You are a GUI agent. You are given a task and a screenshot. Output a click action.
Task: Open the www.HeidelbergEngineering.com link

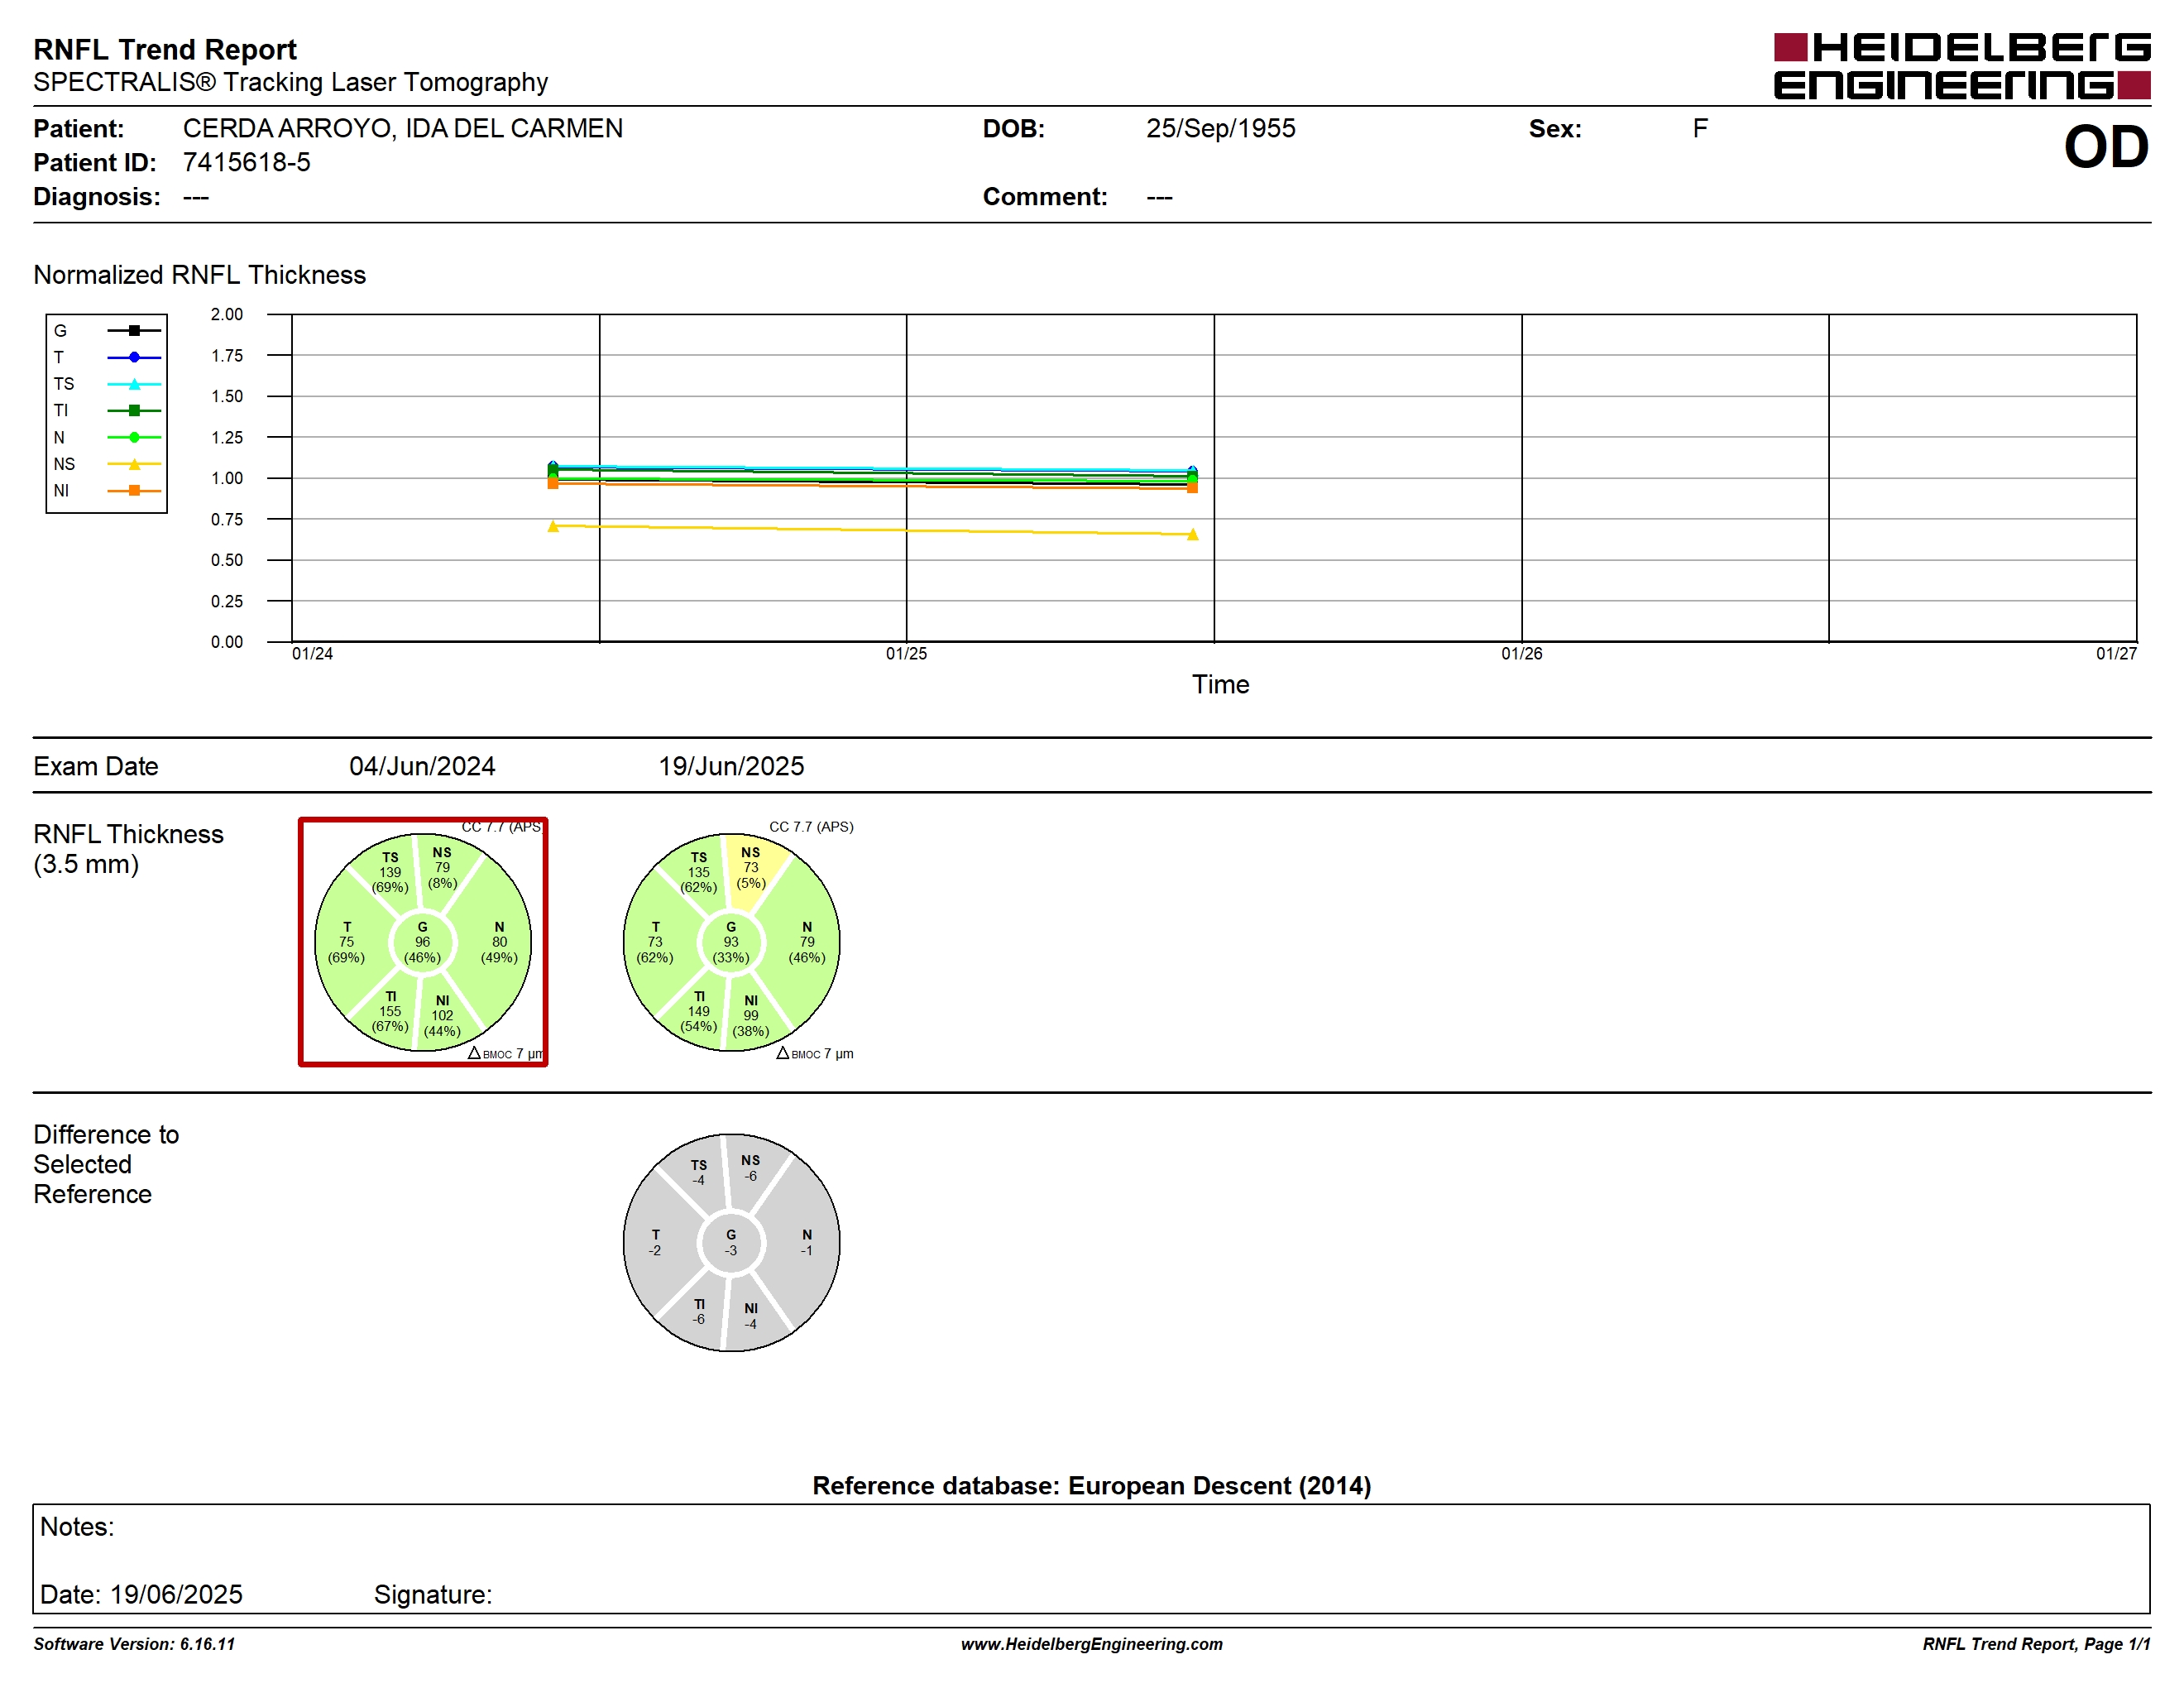pos(1091,1644)
